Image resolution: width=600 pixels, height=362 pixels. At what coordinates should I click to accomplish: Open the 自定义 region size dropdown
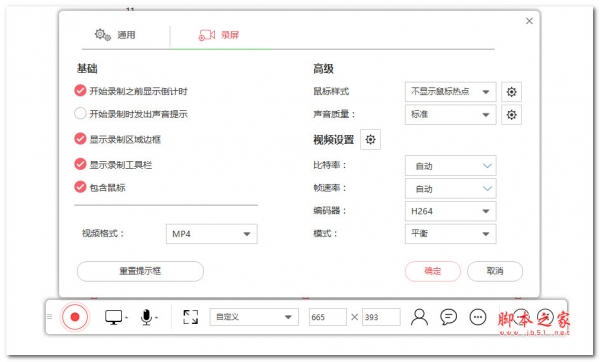[x=254, y=317]
